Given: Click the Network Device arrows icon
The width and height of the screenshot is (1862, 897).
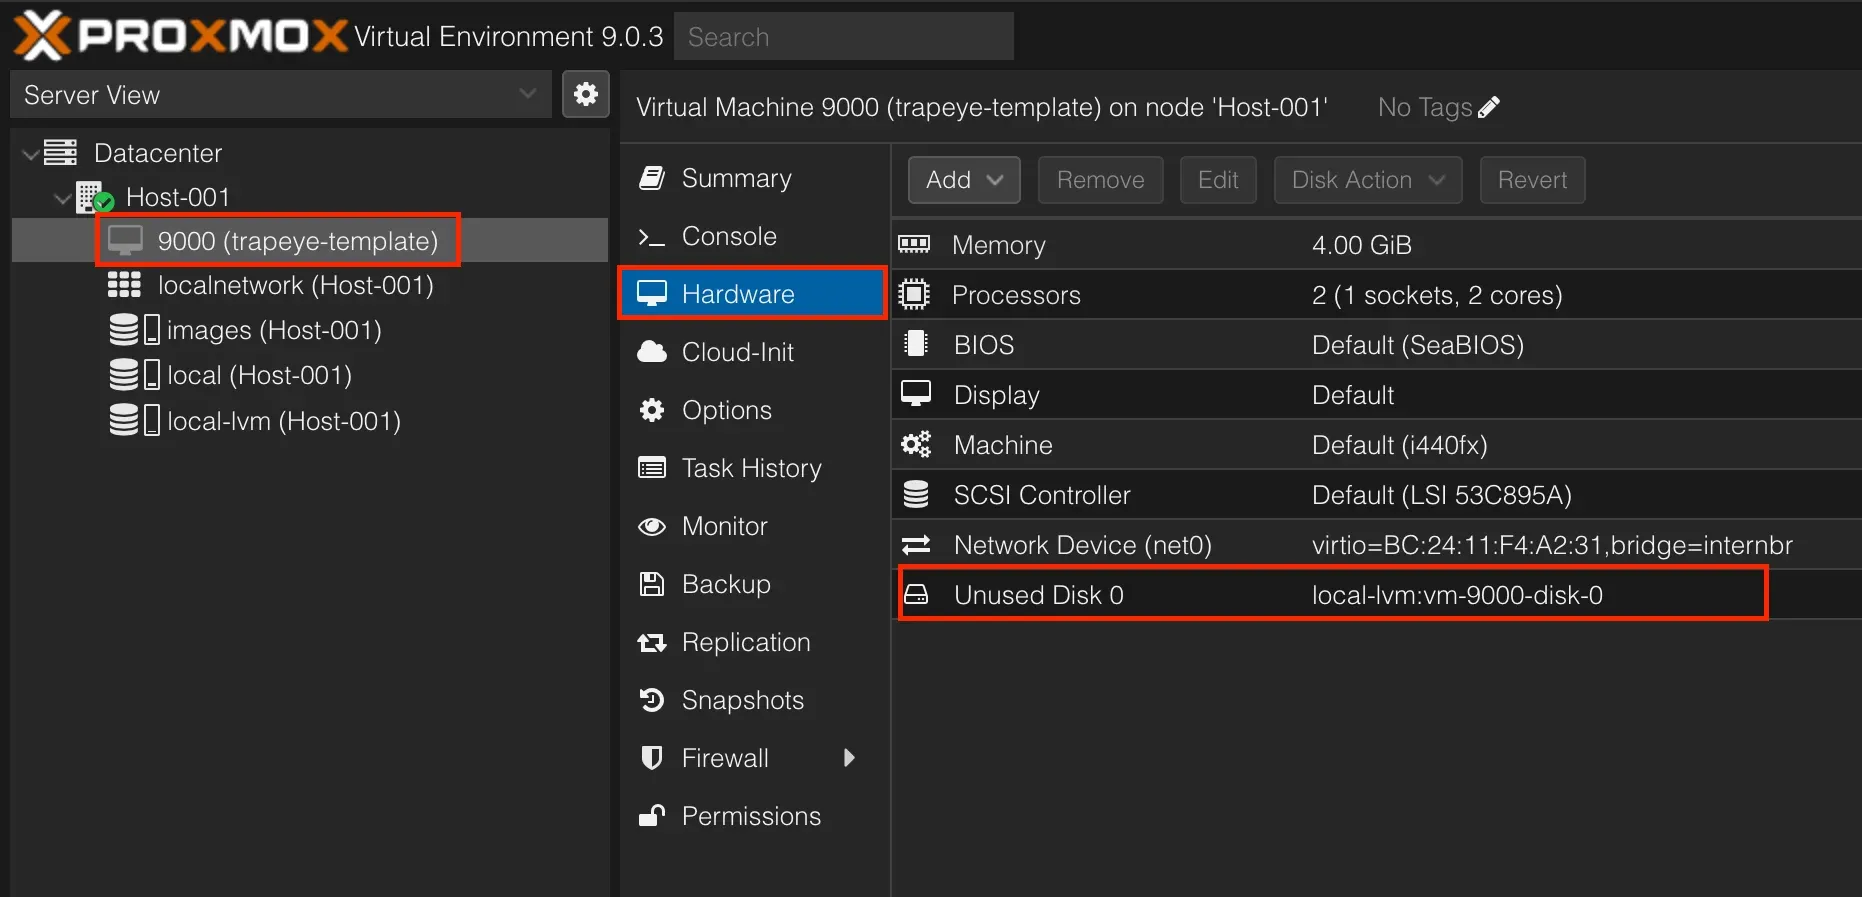Looking at the screenshot, I should coord(915,544).
